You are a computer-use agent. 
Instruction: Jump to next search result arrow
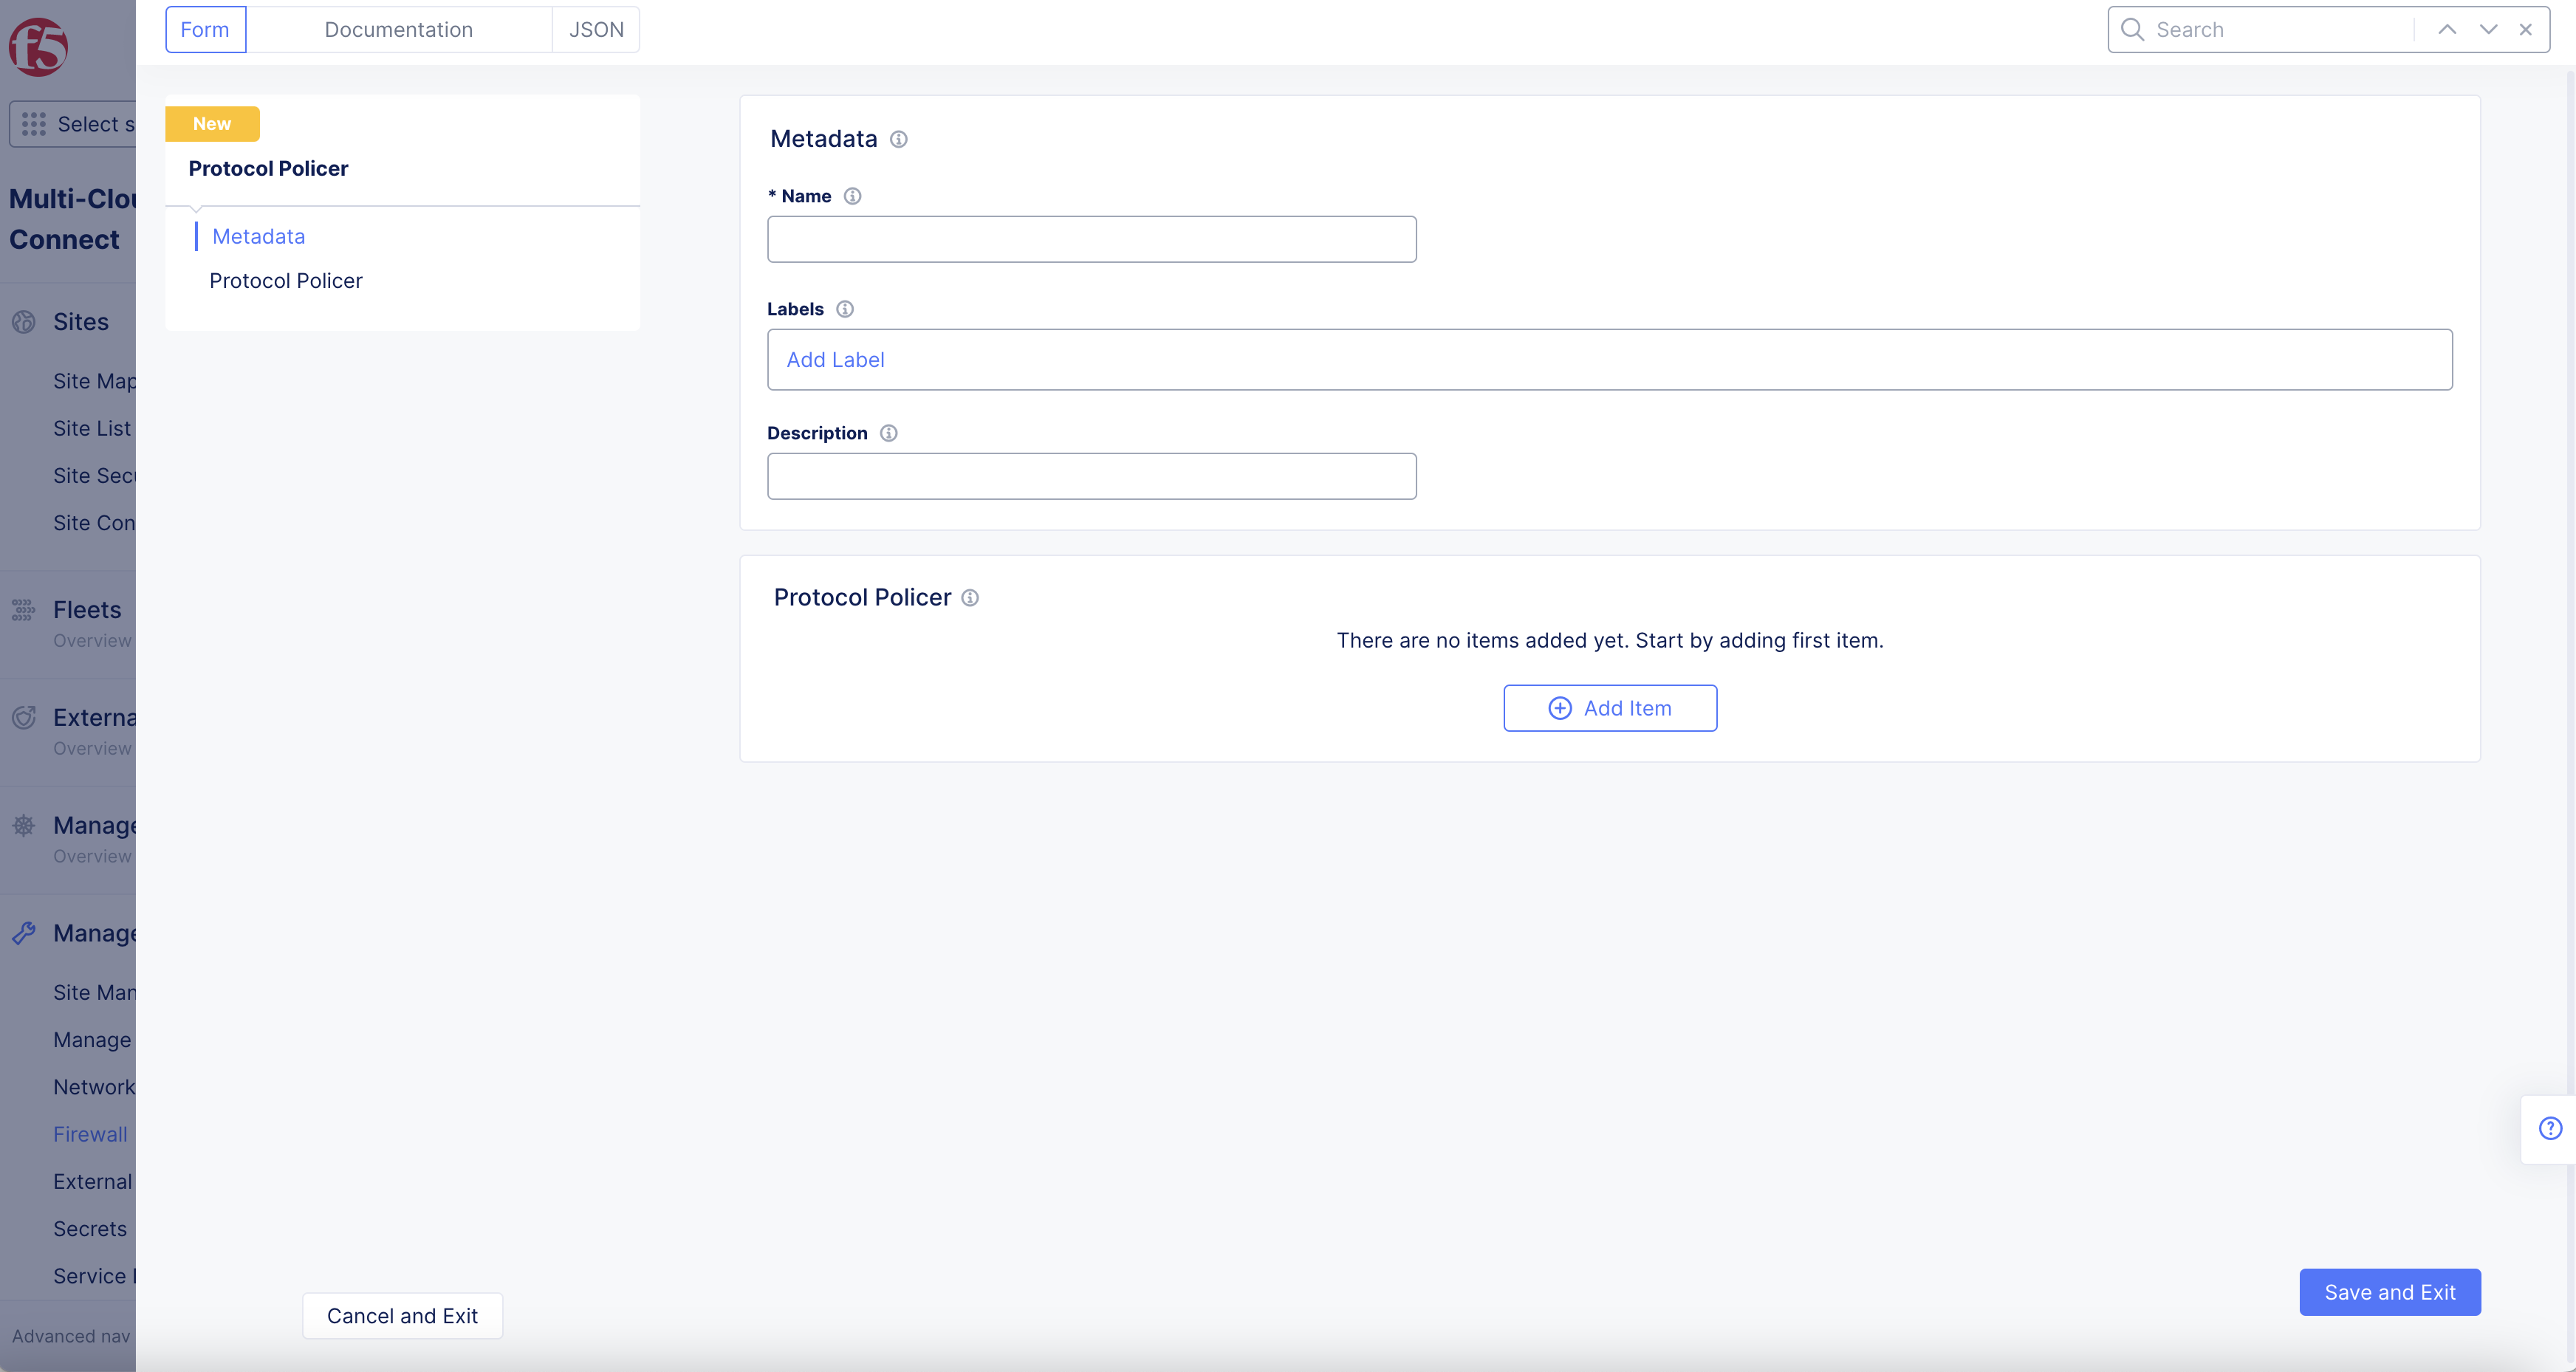pos(2488,29)
